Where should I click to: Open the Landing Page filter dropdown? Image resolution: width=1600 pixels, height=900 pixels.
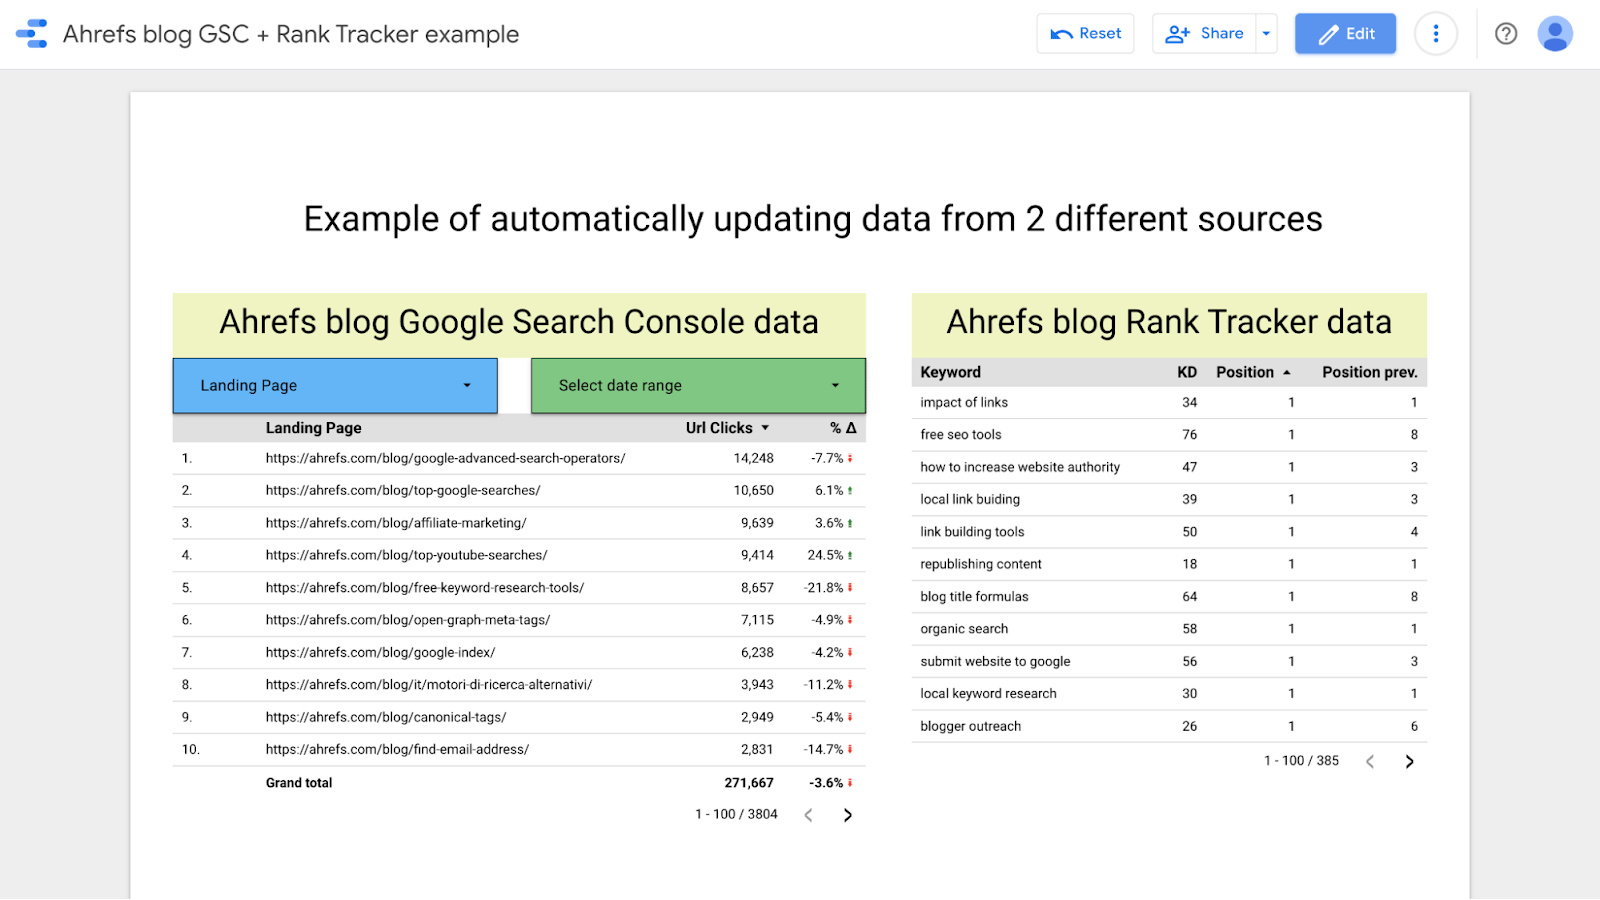pyautogui.click(x=334, y=385)
